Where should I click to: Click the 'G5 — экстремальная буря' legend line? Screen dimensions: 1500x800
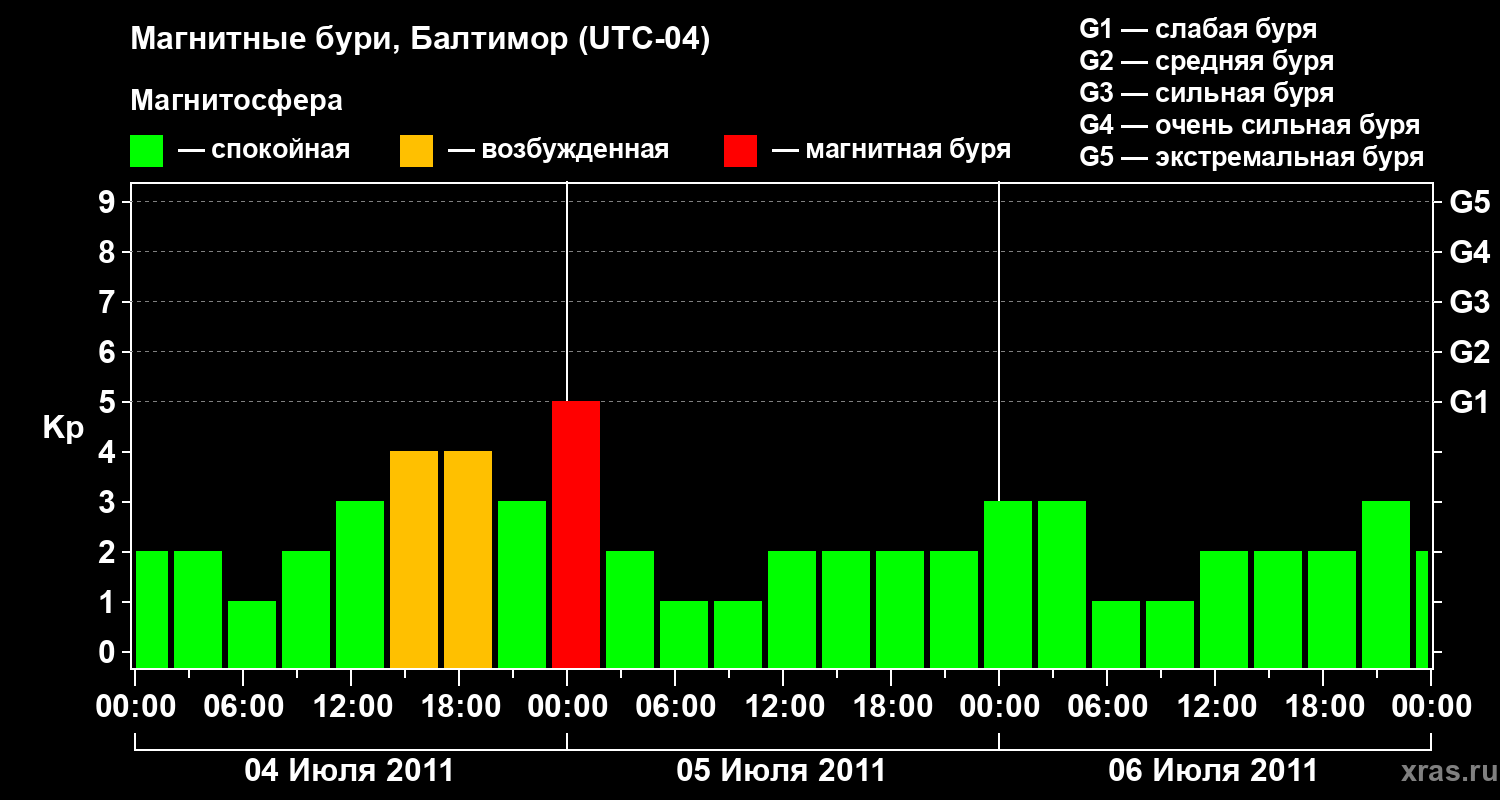point(1252,157)
